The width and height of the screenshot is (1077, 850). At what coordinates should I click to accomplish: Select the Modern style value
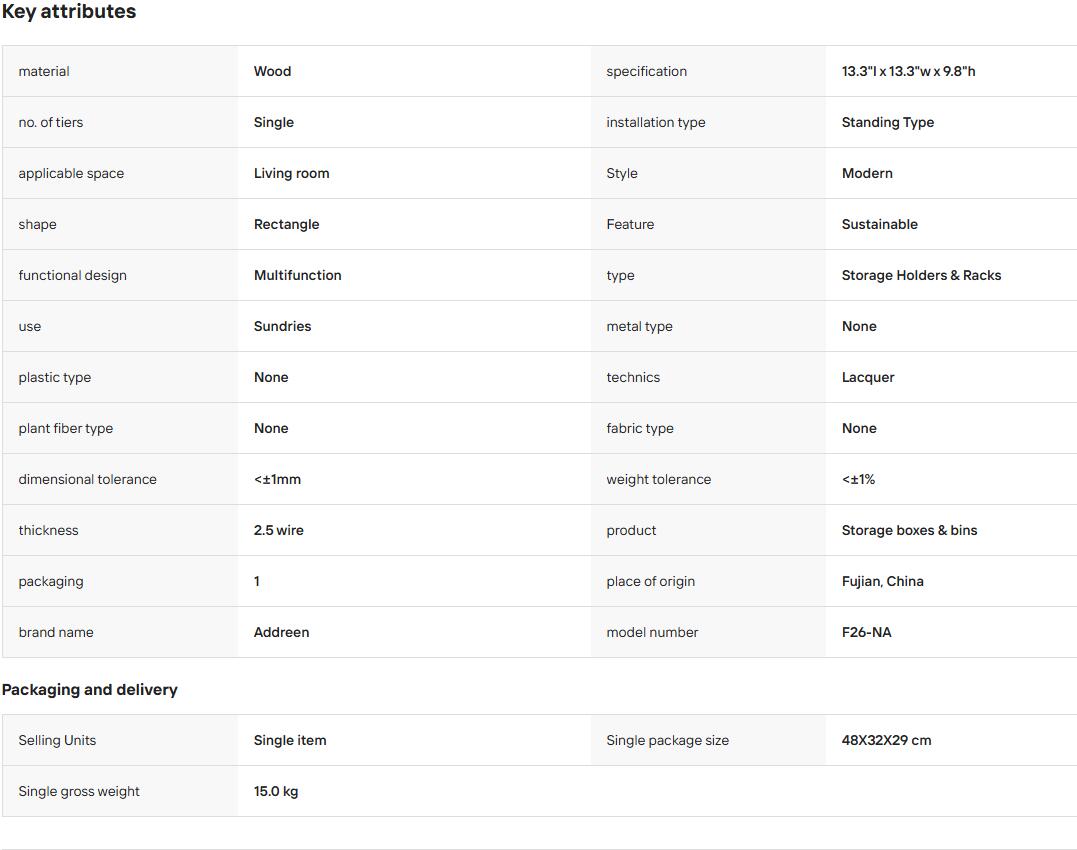coord(868,173)
